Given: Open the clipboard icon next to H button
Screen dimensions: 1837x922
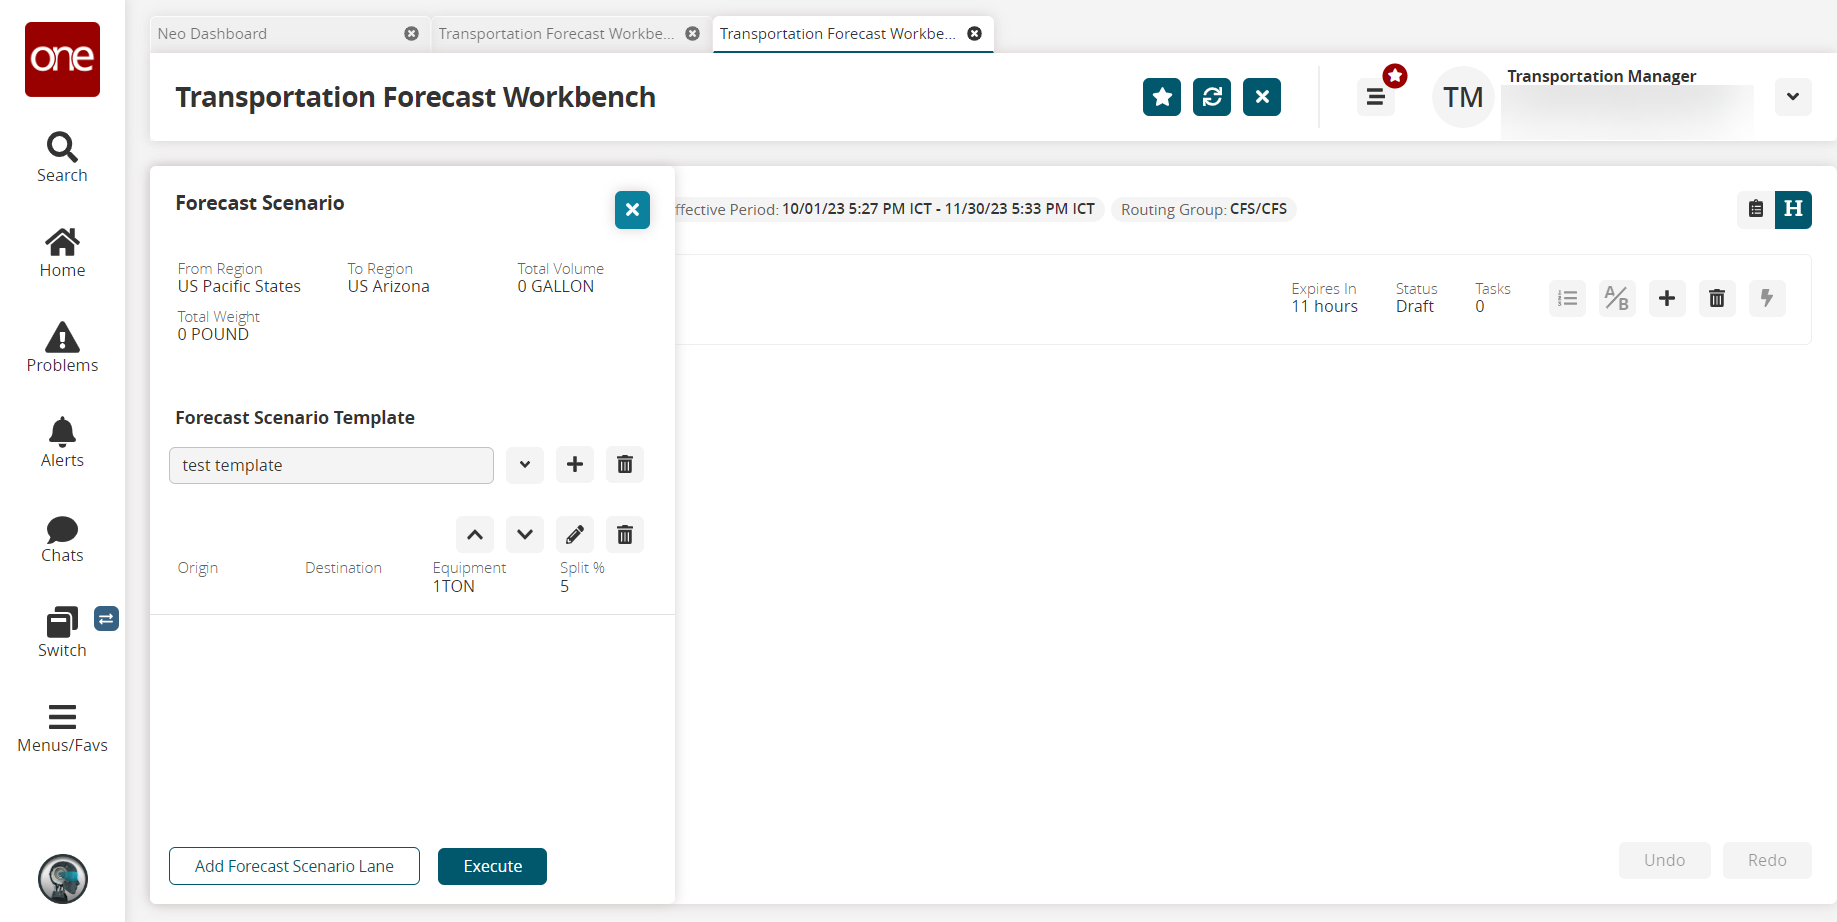Looking at the screenshot, I should coord(1756,209).
